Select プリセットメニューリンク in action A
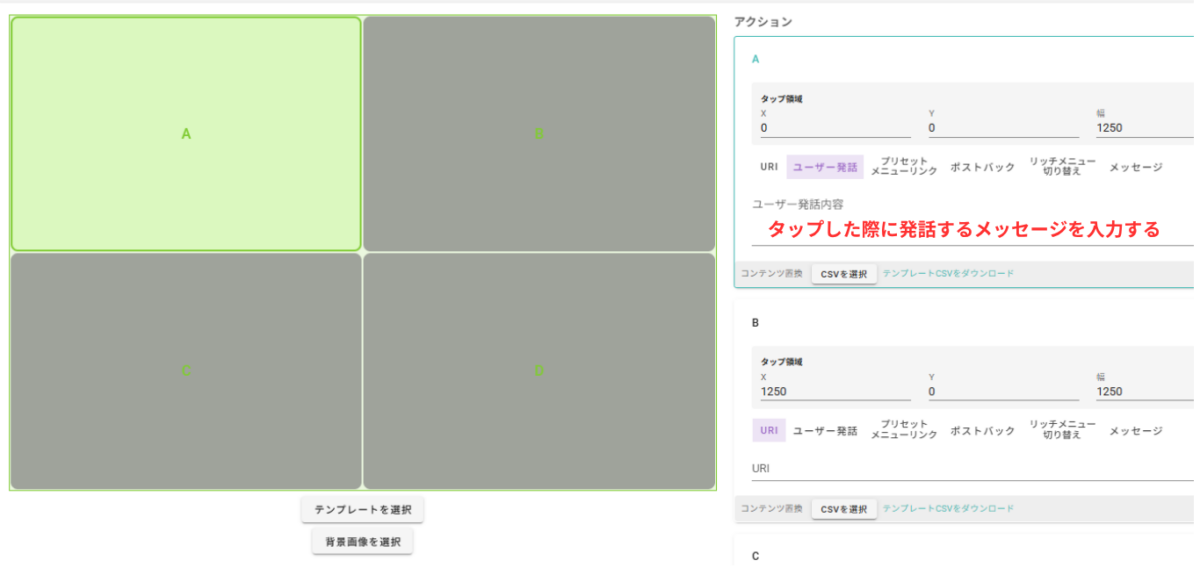The image size is (1200, 575). pos(904,167)
